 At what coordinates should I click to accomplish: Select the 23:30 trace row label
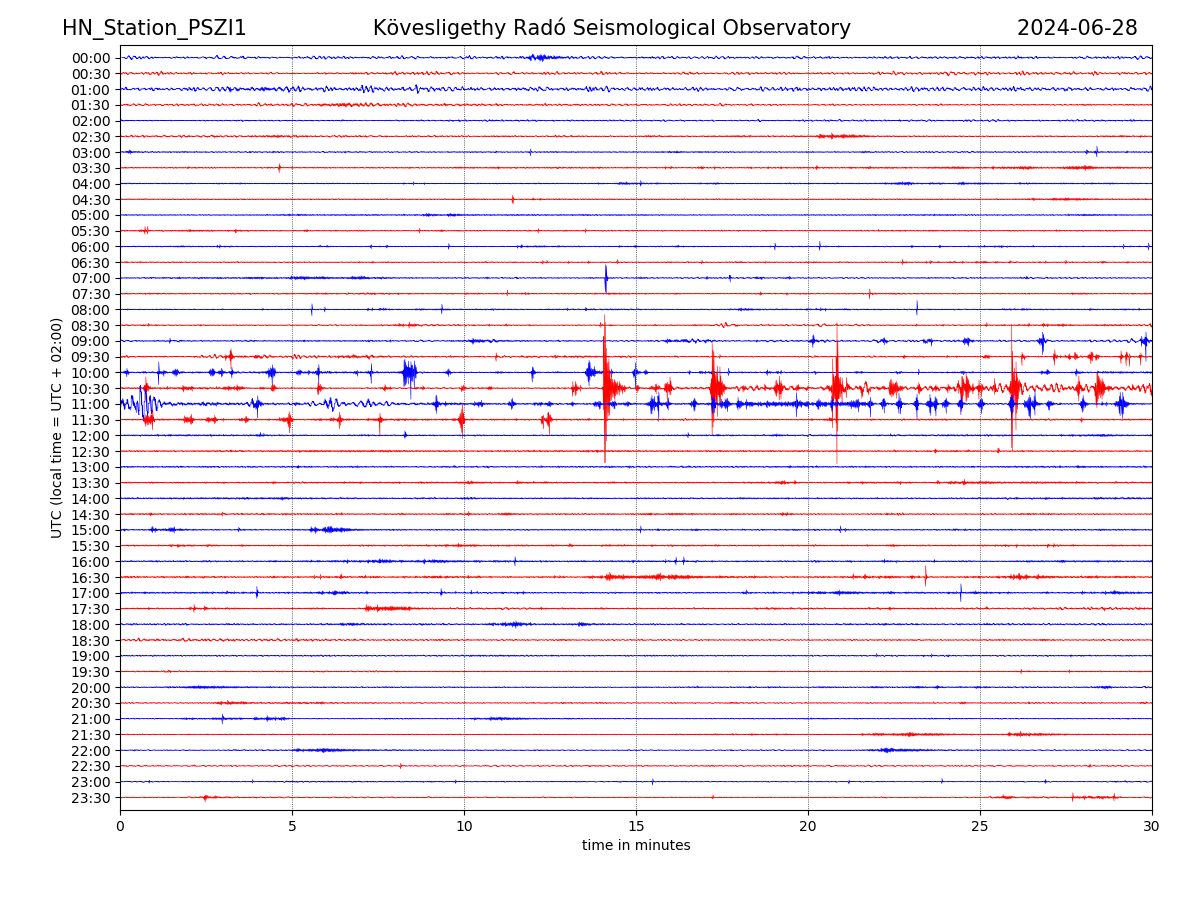coord(91,798)
